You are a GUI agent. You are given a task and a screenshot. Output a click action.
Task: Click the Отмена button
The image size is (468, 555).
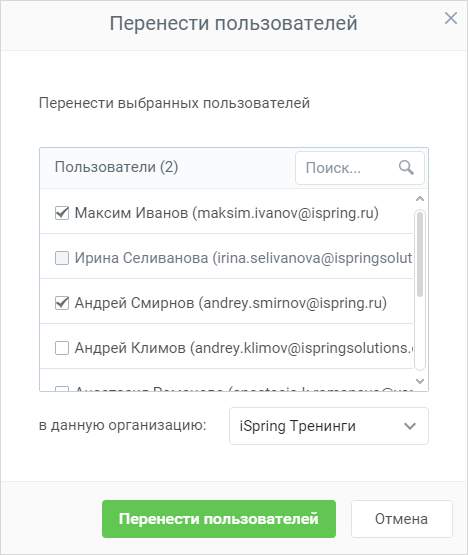click(401, 519)
